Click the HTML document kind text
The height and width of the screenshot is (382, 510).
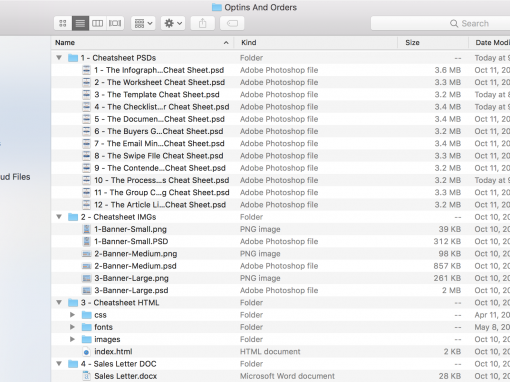click(270, 352)
